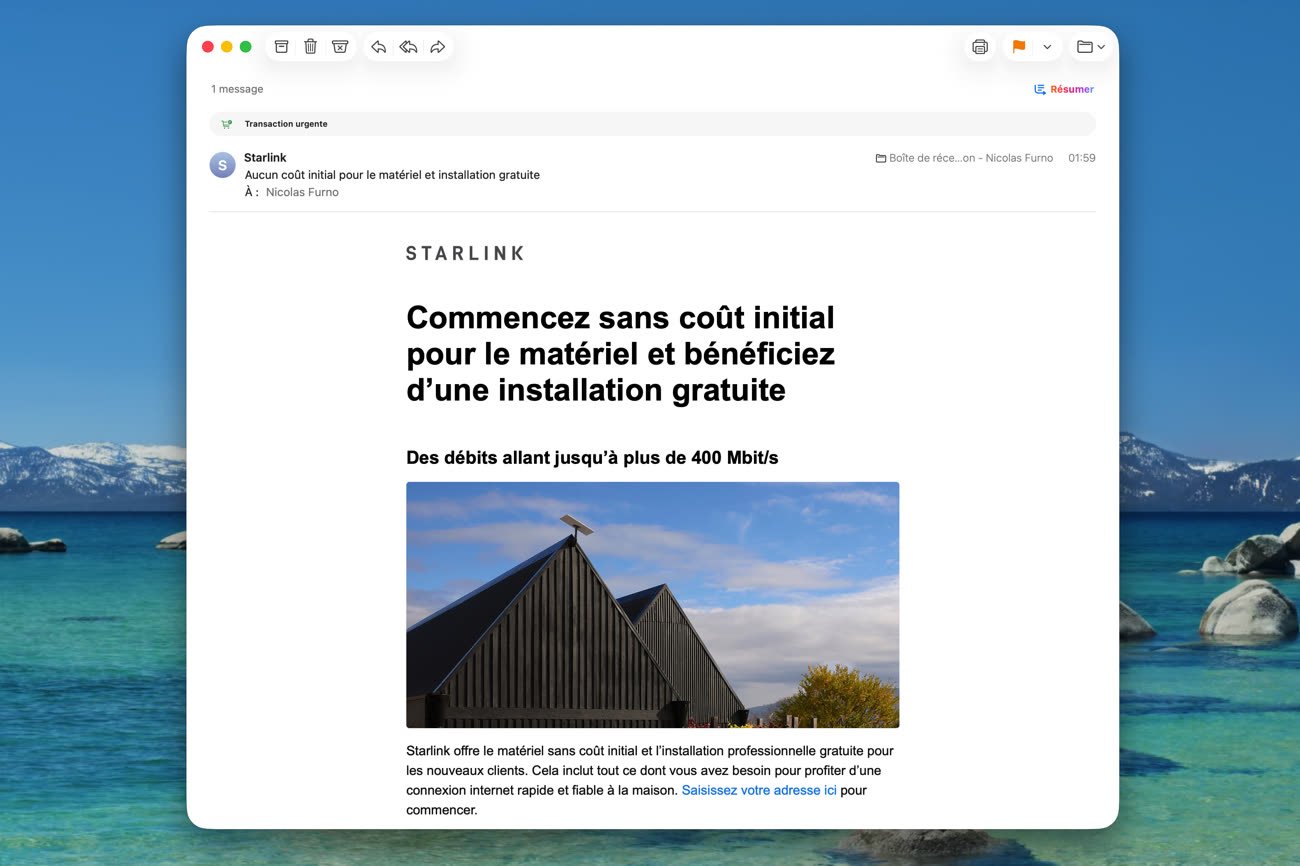Click the Starlink house roof image
Screen dimensions: 1300x866
click(x=652, y=605)
